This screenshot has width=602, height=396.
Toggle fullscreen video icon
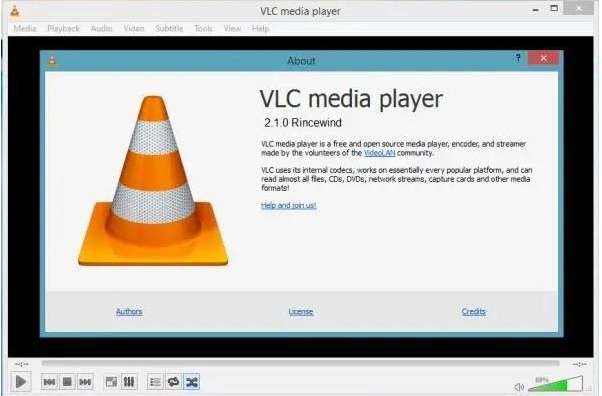point(111,382)
